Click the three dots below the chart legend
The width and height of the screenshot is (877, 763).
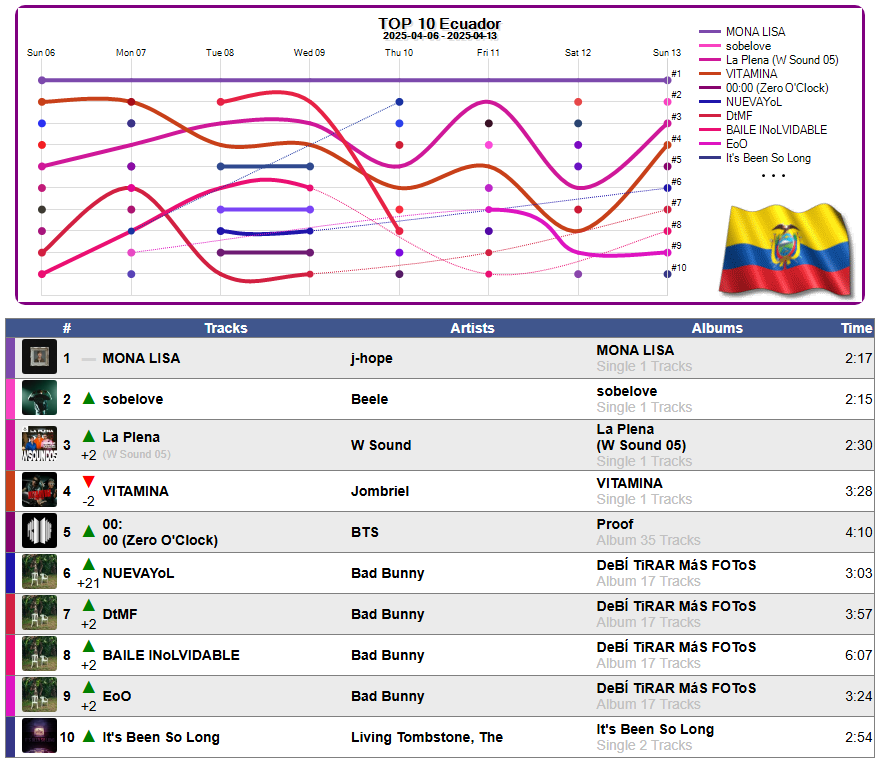click(x=773, y=176)
